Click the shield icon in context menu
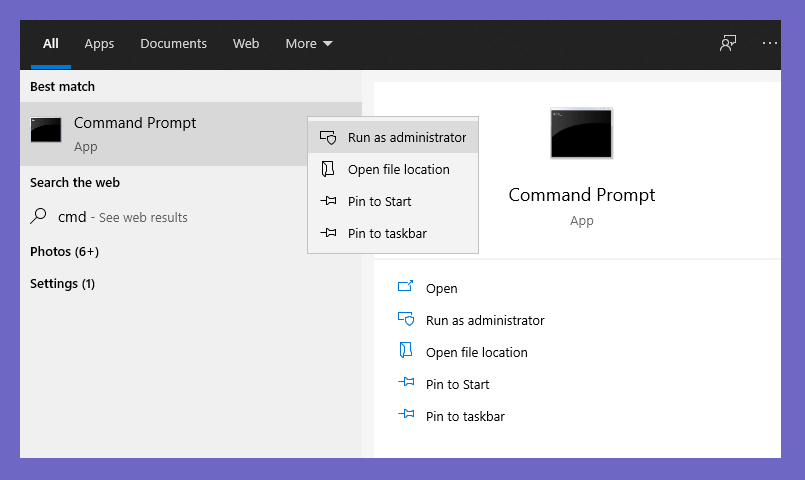Image resolution: width=805 pixels, height=480 pixels. click(x=328, y=137)
